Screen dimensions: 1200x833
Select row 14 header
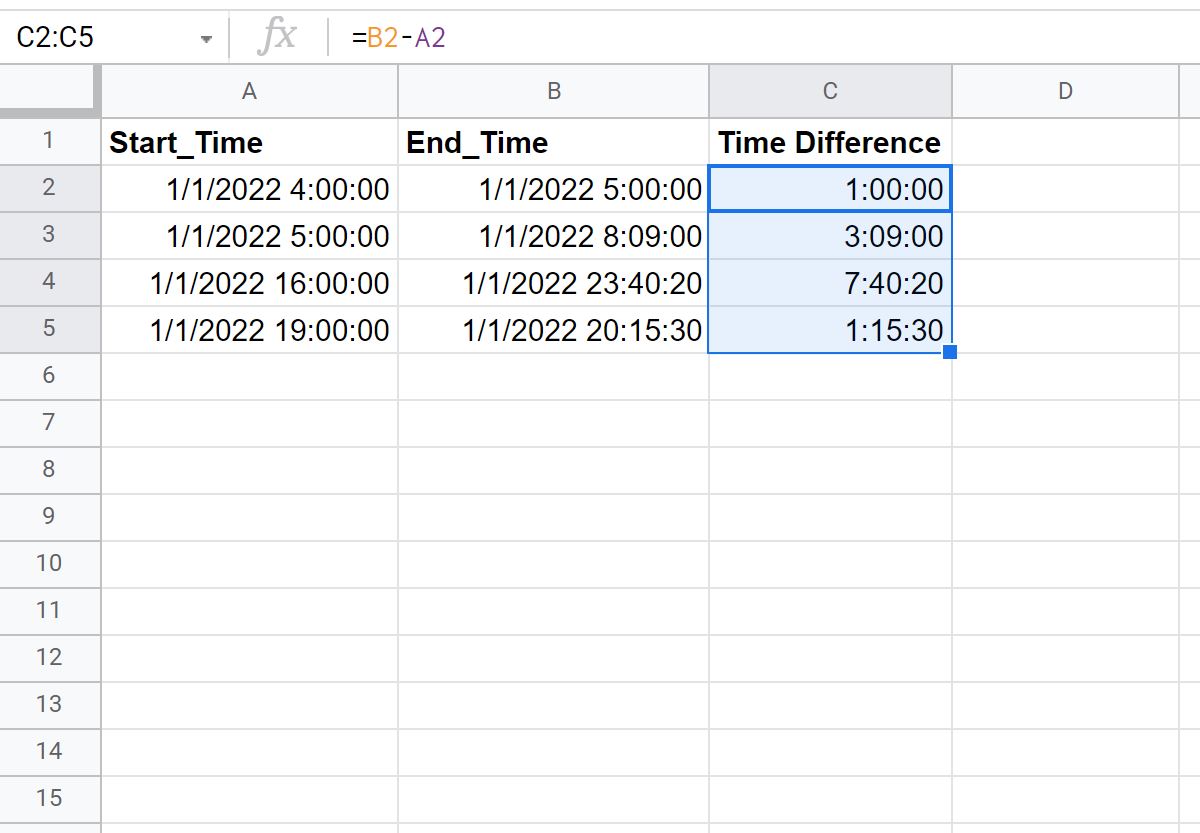(50, 752)
